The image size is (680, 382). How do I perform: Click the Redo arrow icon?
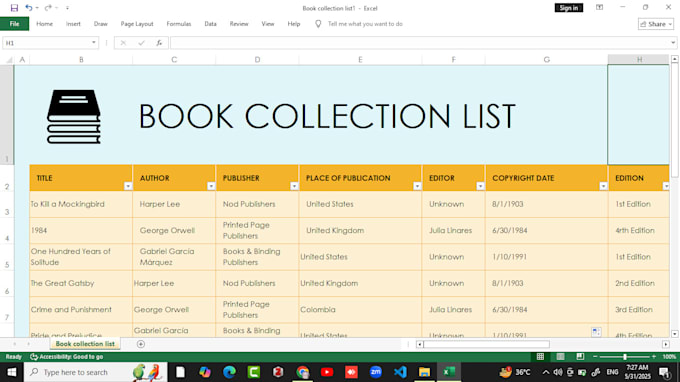pos(48,8)
